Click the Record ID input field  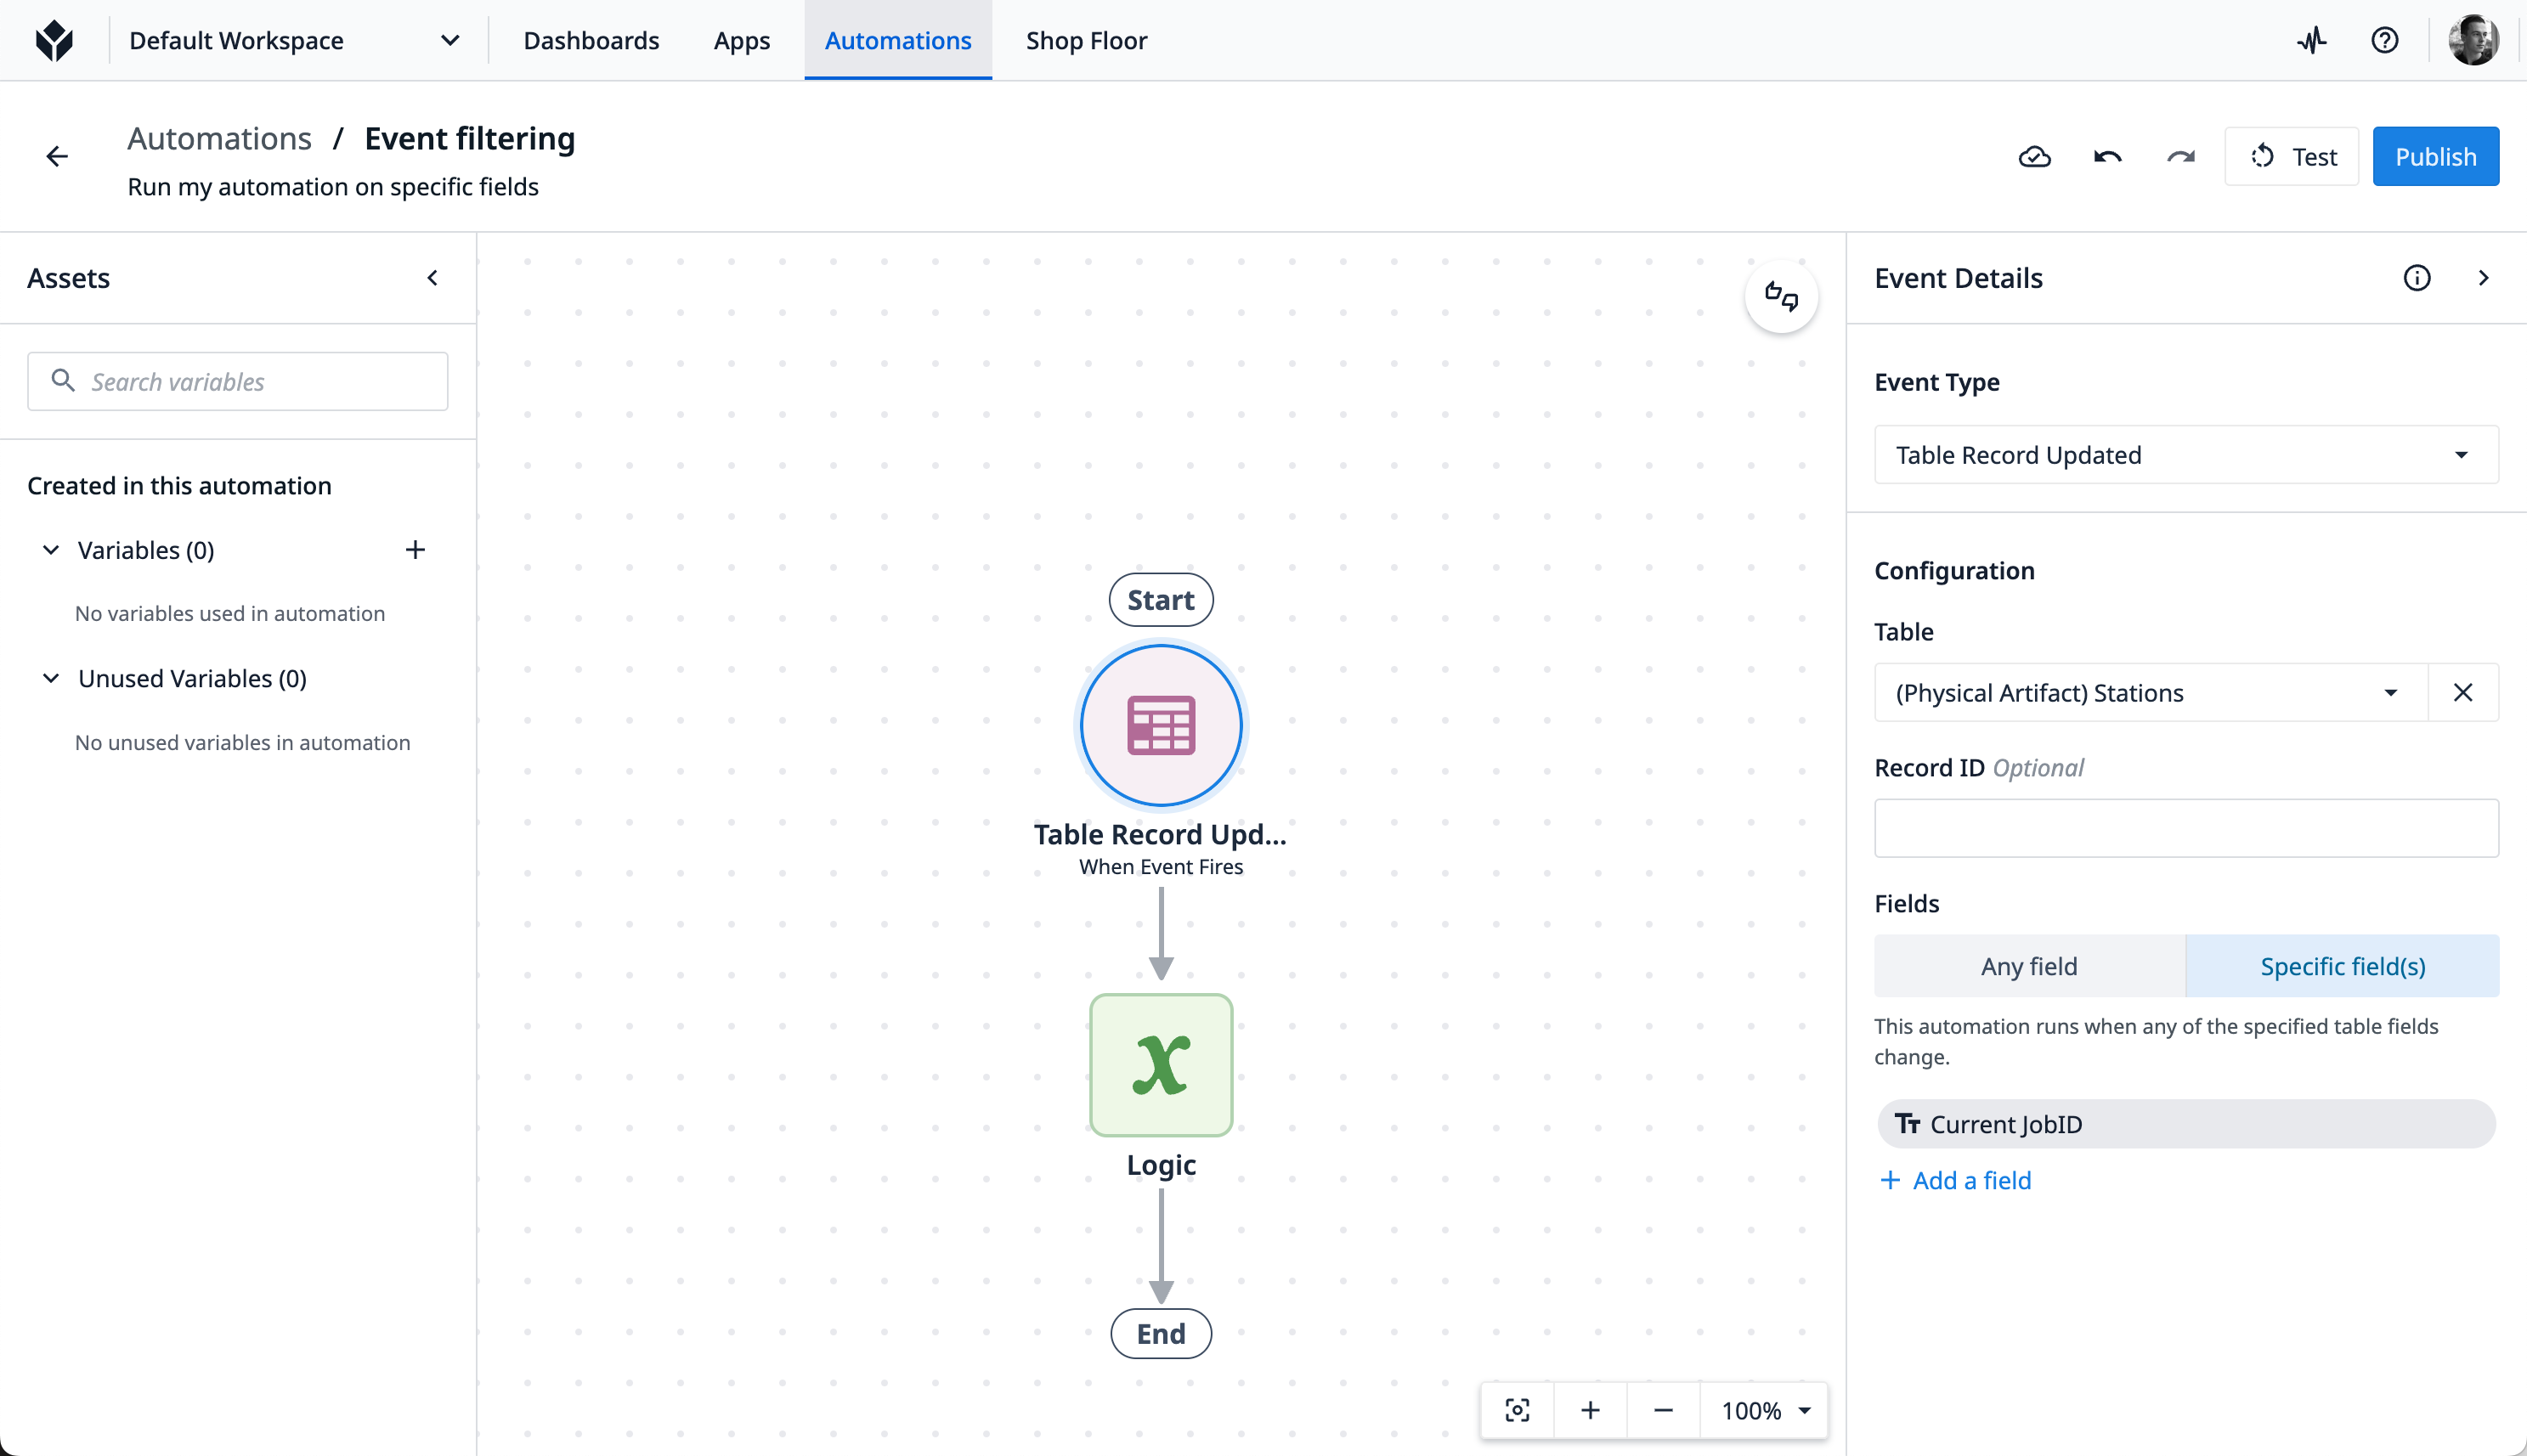2186,828
